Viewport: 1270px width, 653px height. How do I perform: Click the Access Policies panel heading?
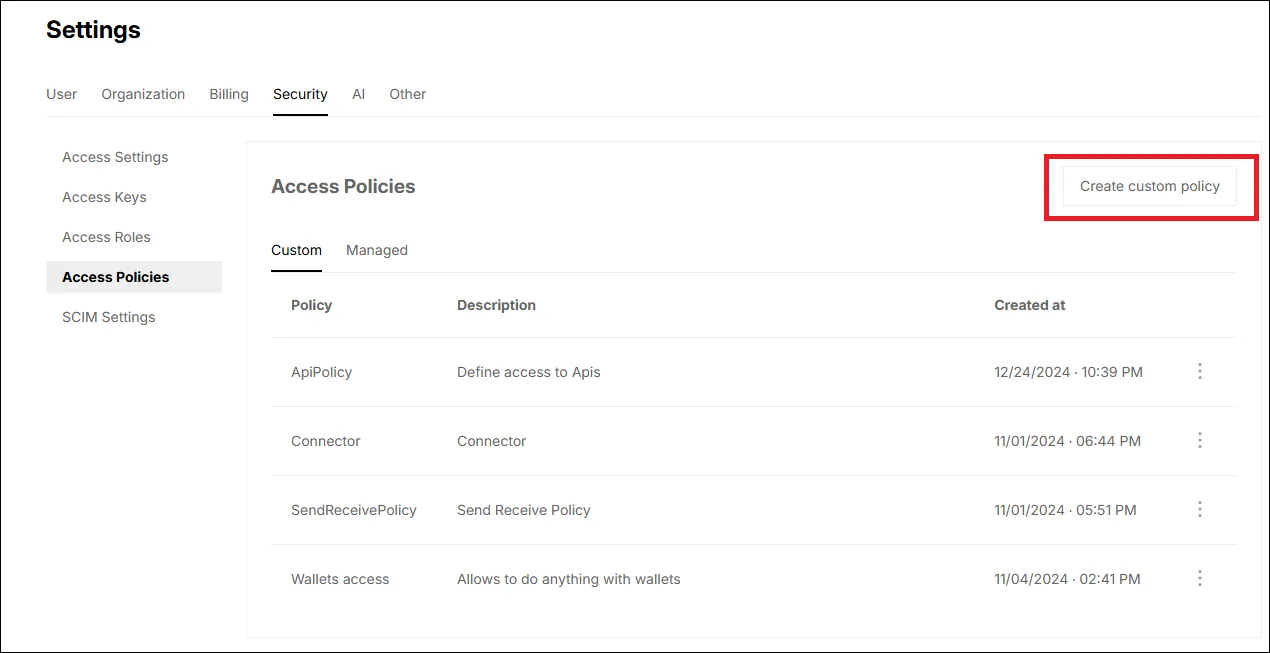343,186
